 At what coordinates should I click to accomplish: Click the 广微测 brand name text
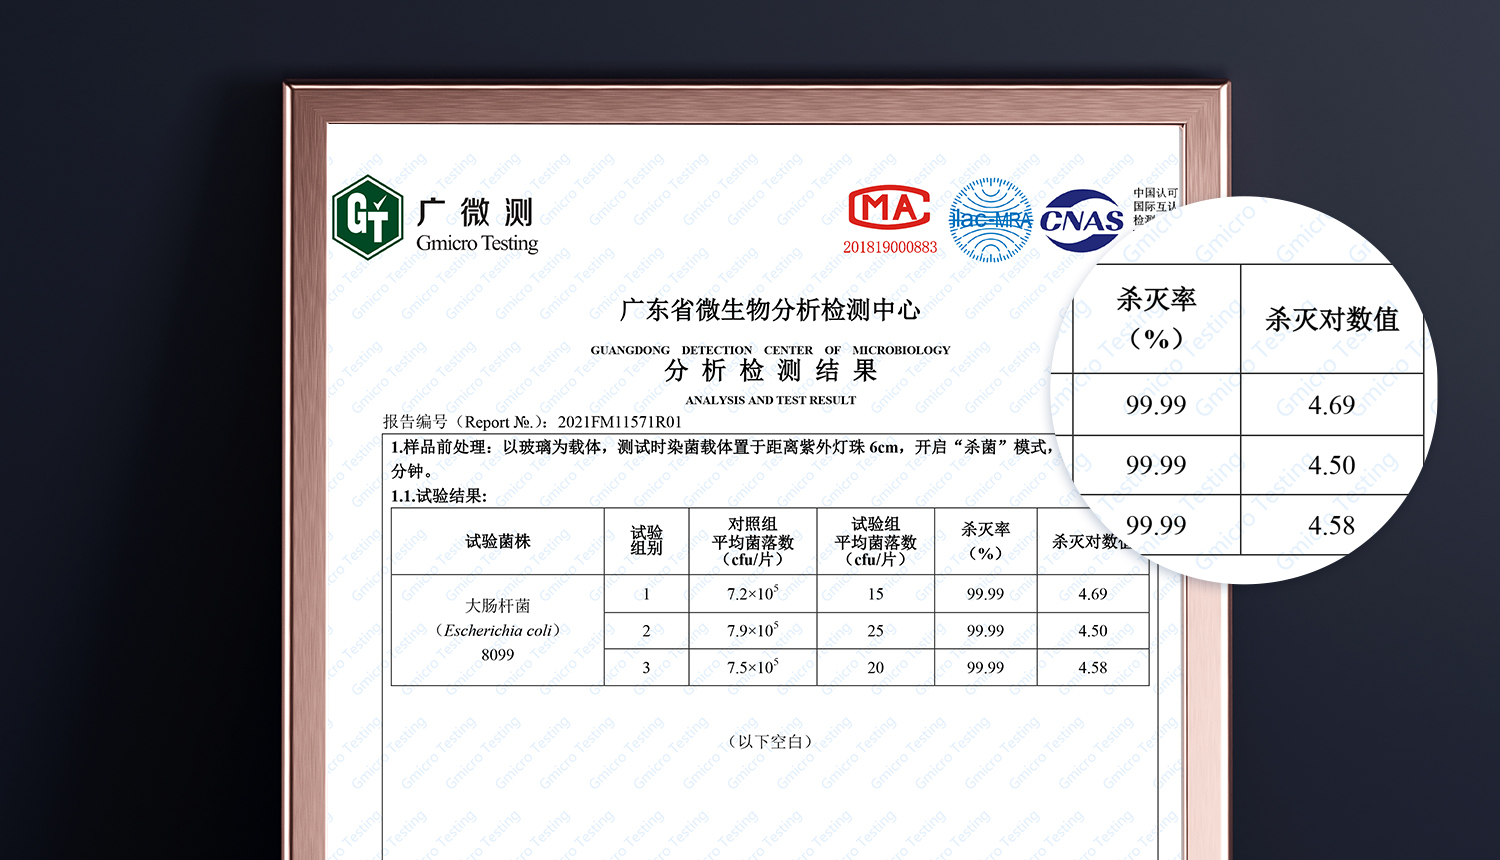475,212
